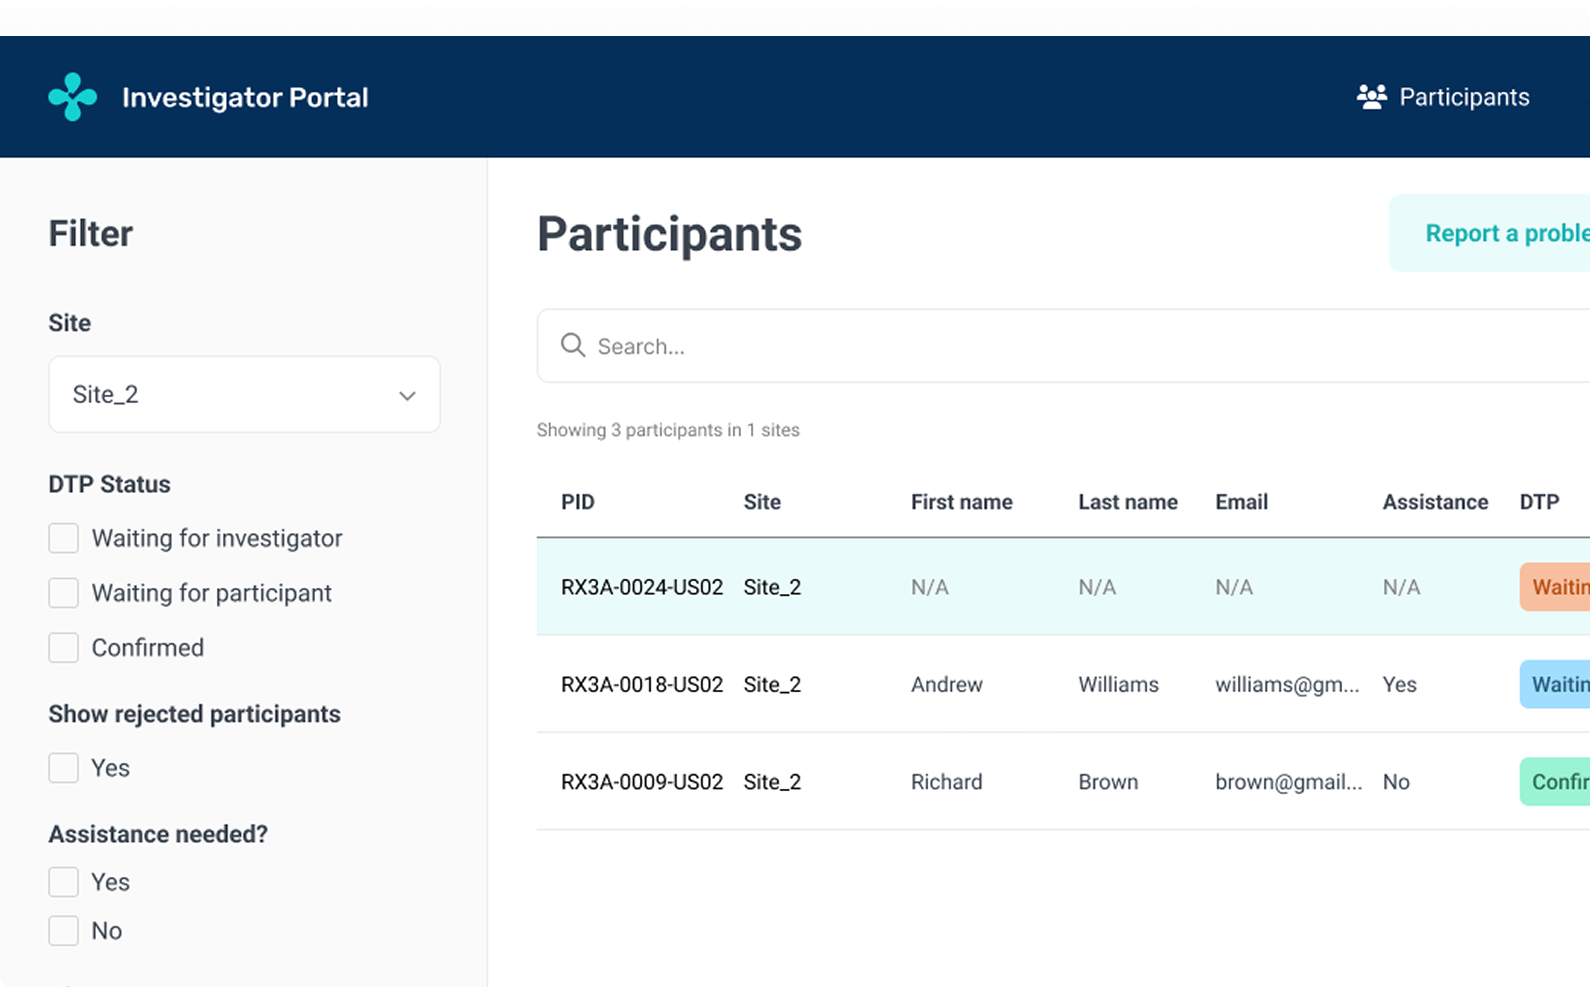Check Waiting for investigator filter

pos(64,538)
